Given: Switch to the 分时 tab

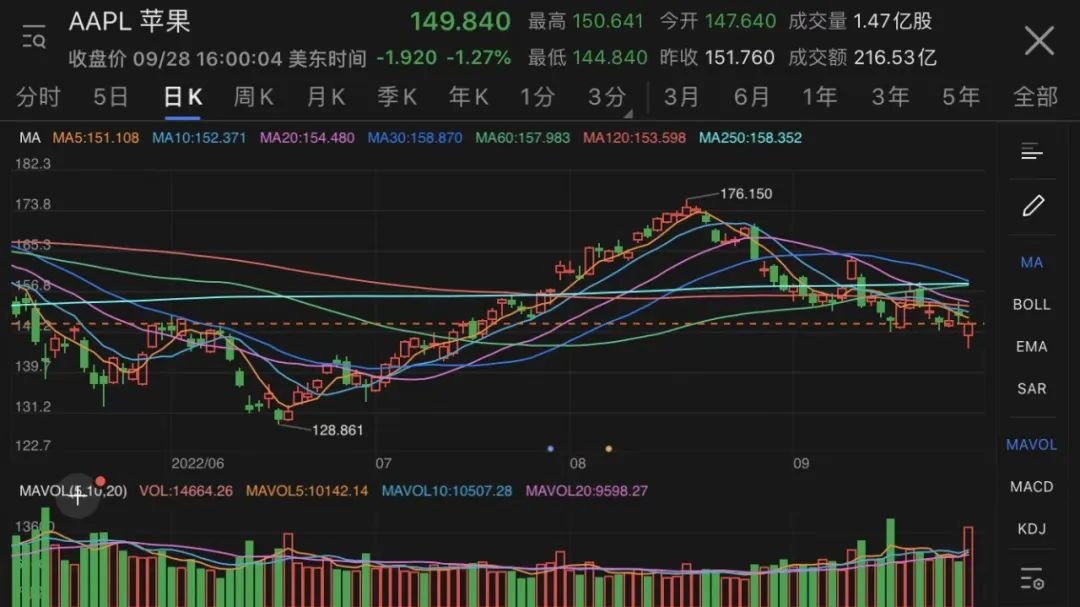Looking at the screenshot, I should click(x=39, y=97).
